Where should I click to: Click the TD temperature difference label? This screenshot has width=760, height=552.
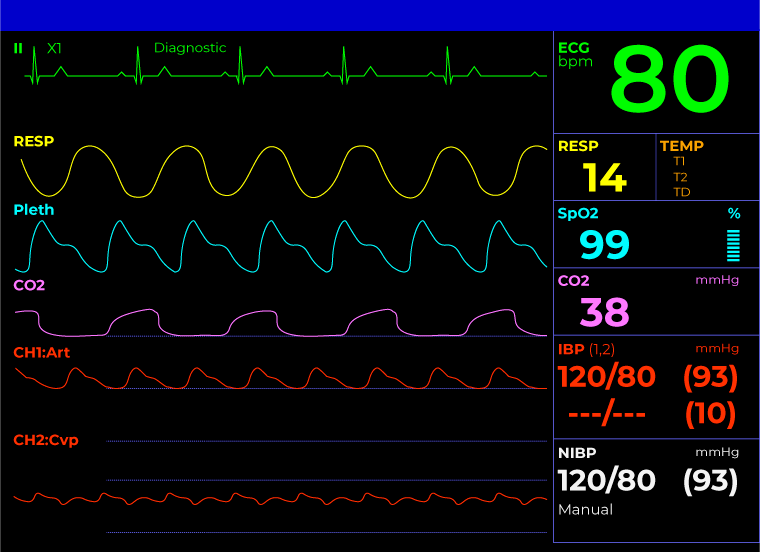[681, 192]
